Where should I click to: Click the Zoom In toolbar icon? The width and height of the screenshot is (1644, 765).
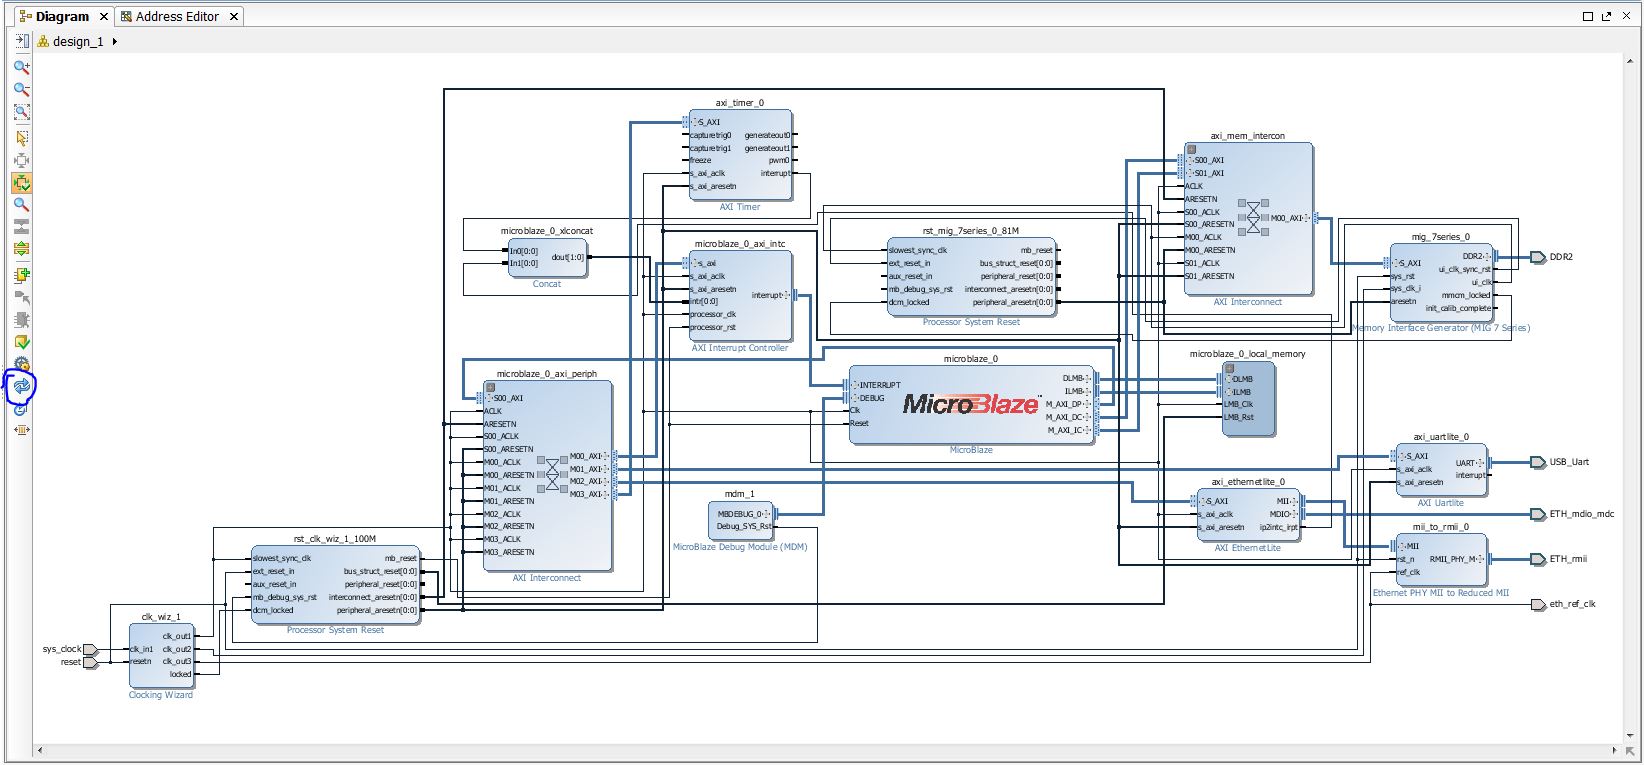pos(21,67)
